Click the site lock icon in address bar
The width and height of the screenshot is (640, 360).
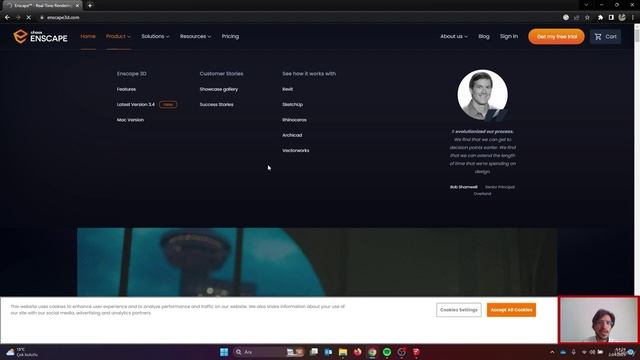tap(42, 18)
